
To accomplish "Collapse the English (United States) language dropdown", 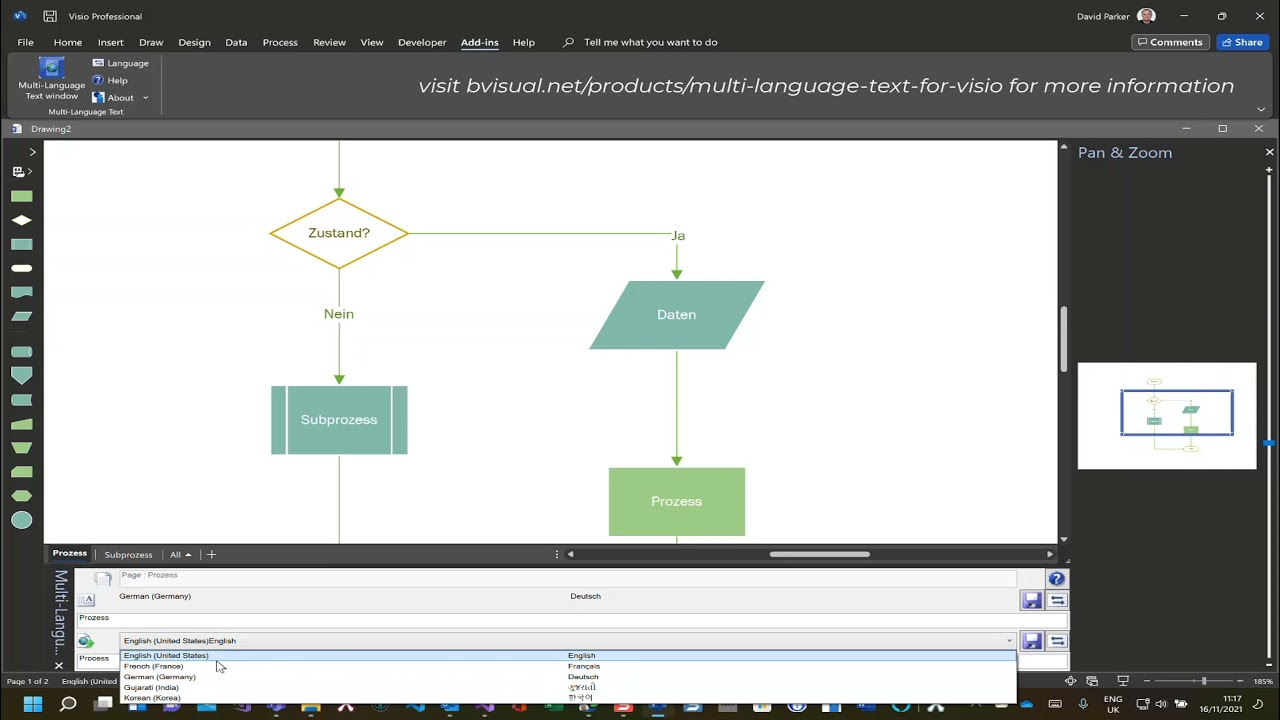I will pyautogui.click(x=1009, y=641).
